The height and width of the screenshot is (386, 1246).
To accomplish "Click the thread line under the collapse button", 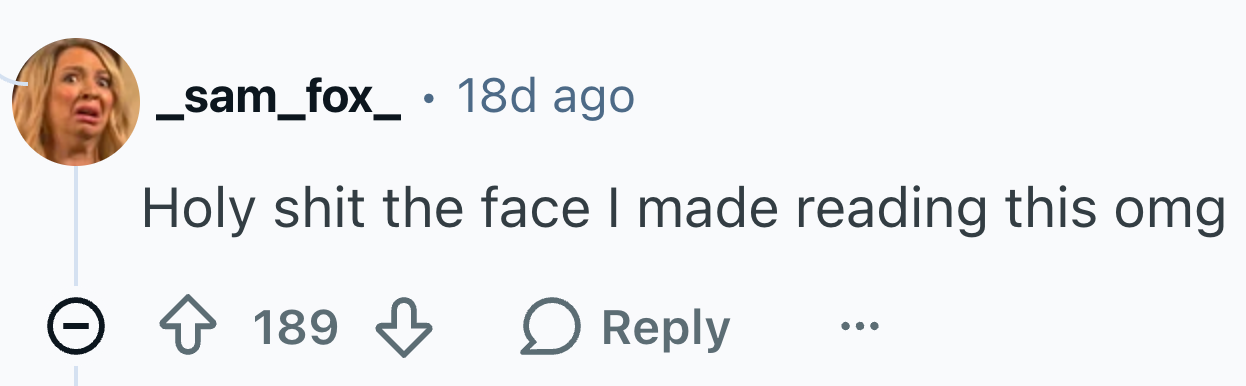I will click(x=76, y=369).
